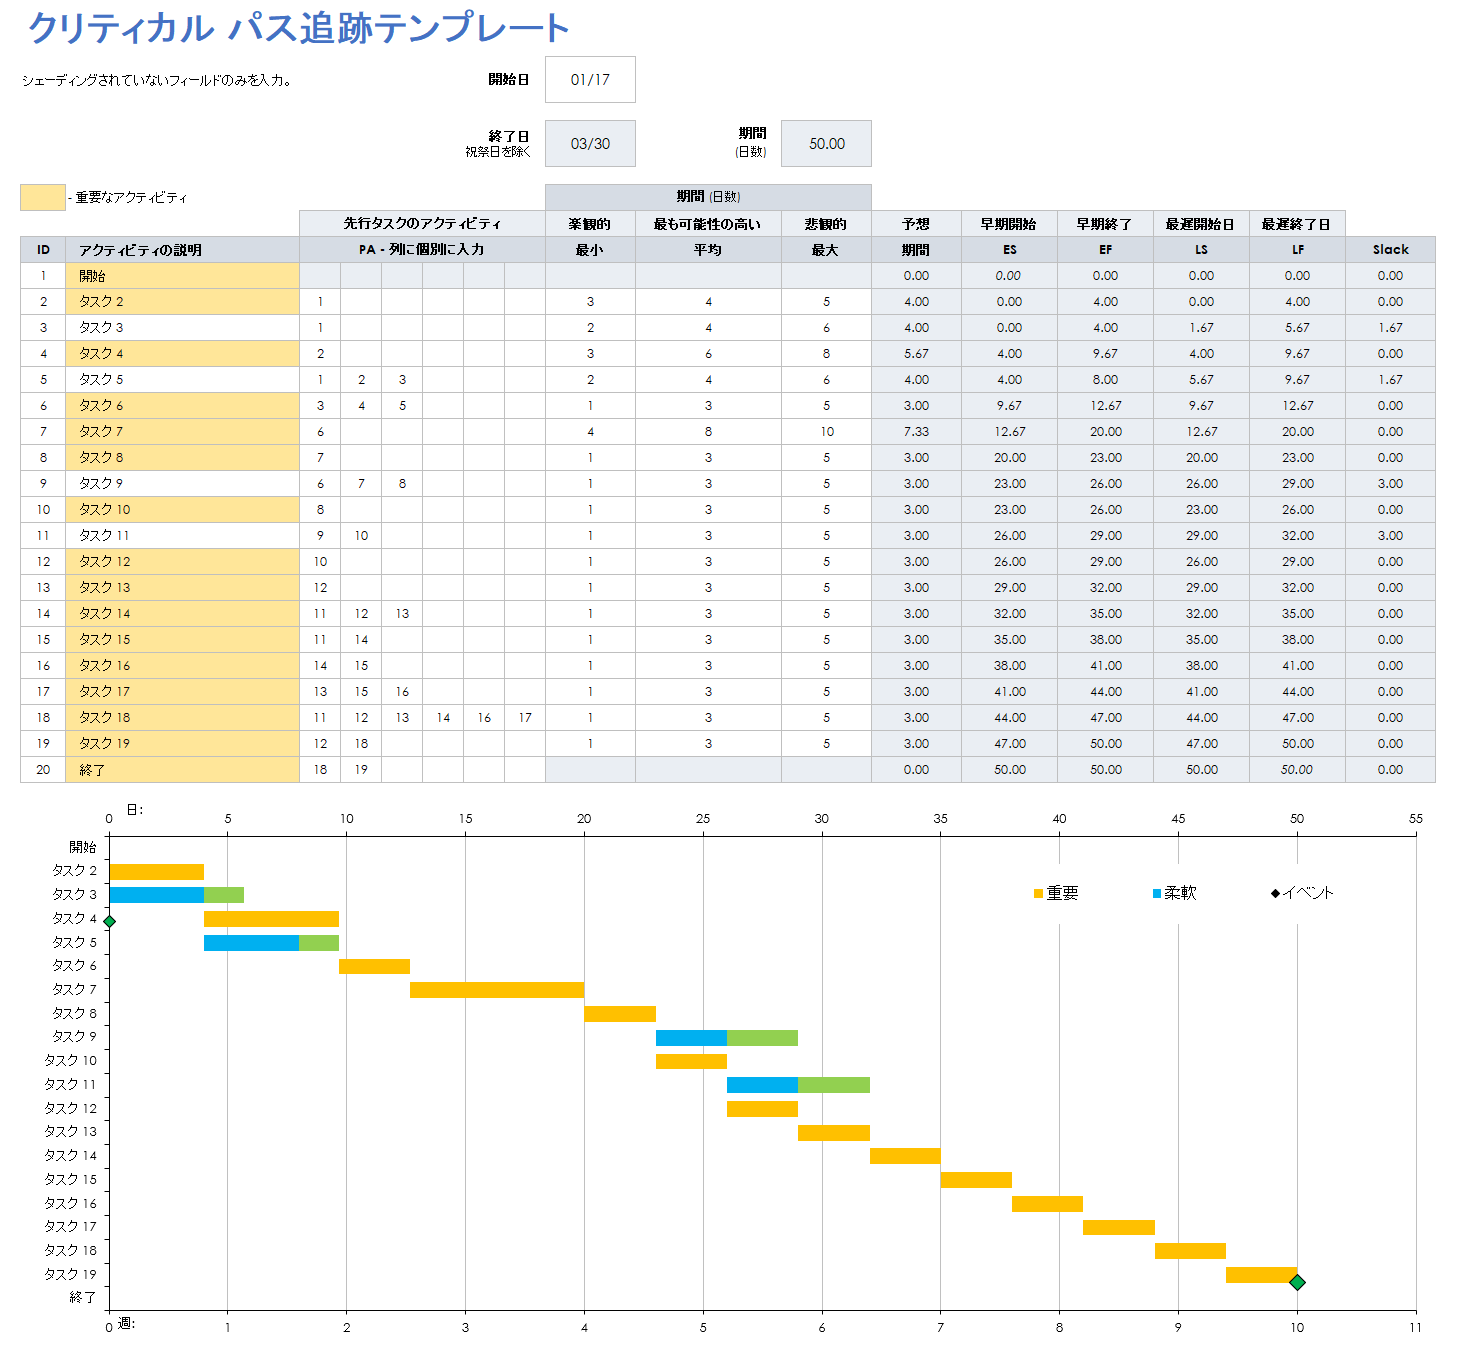This screenshot has width=1457, height=1357.
Task: Select the duration cell showing 50.00
Action: pos(826,144)
